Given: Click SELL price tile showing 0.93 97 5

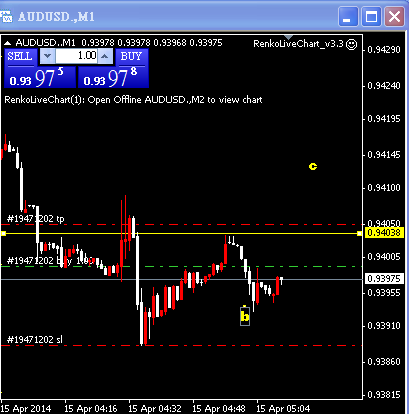Looking at the screenshot, I should pos(40,77).
